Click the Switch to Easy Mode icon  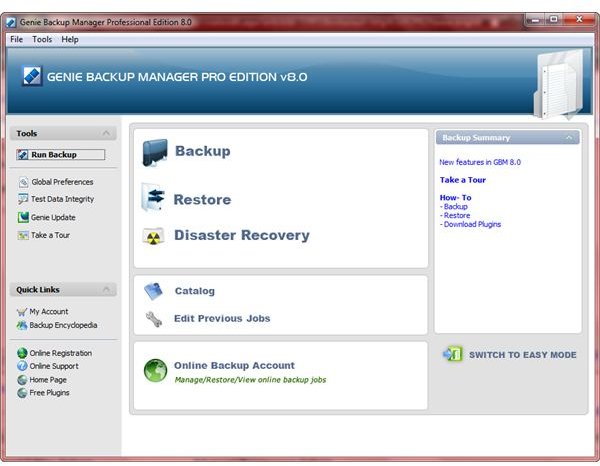[453, 354]
